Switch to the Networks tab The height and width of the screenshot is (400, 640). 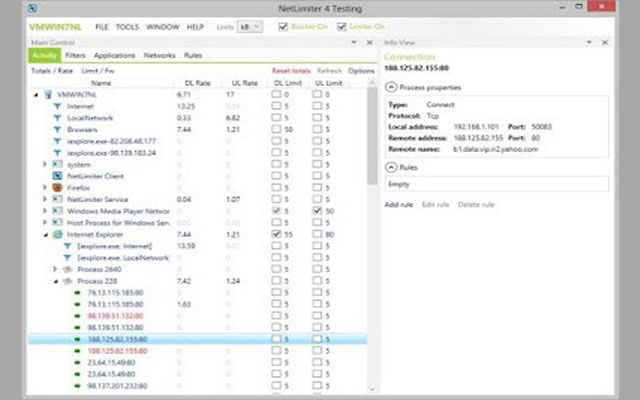[159, 56]
